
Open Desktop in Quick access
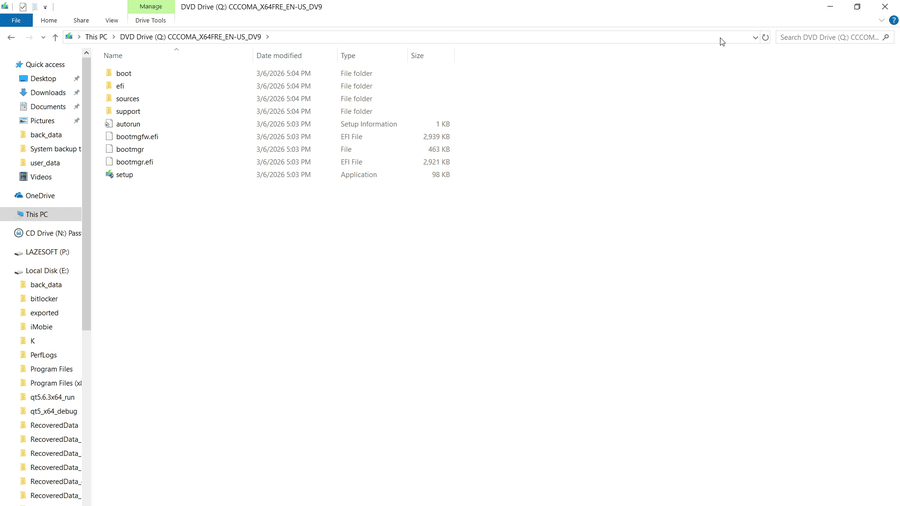43,79
